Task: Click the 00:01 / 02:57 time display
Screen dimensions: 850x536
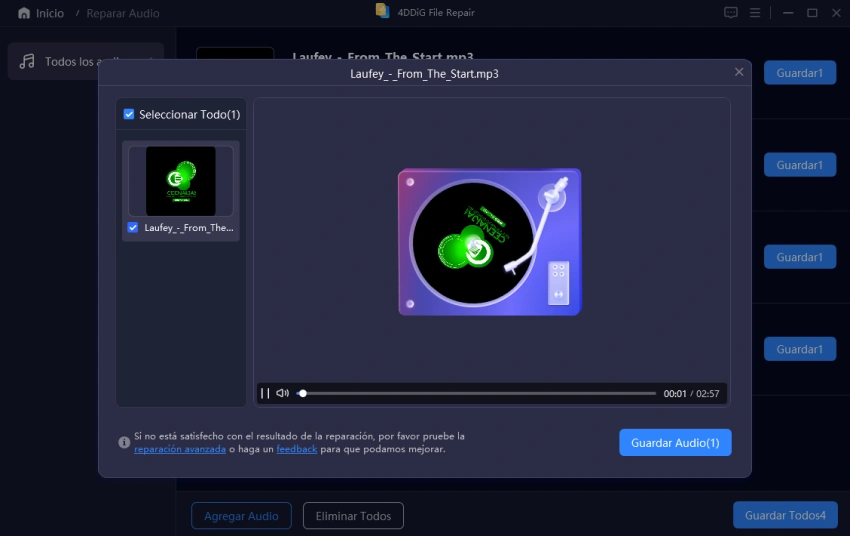Action: pyautogui.click(x=691, y=393)
